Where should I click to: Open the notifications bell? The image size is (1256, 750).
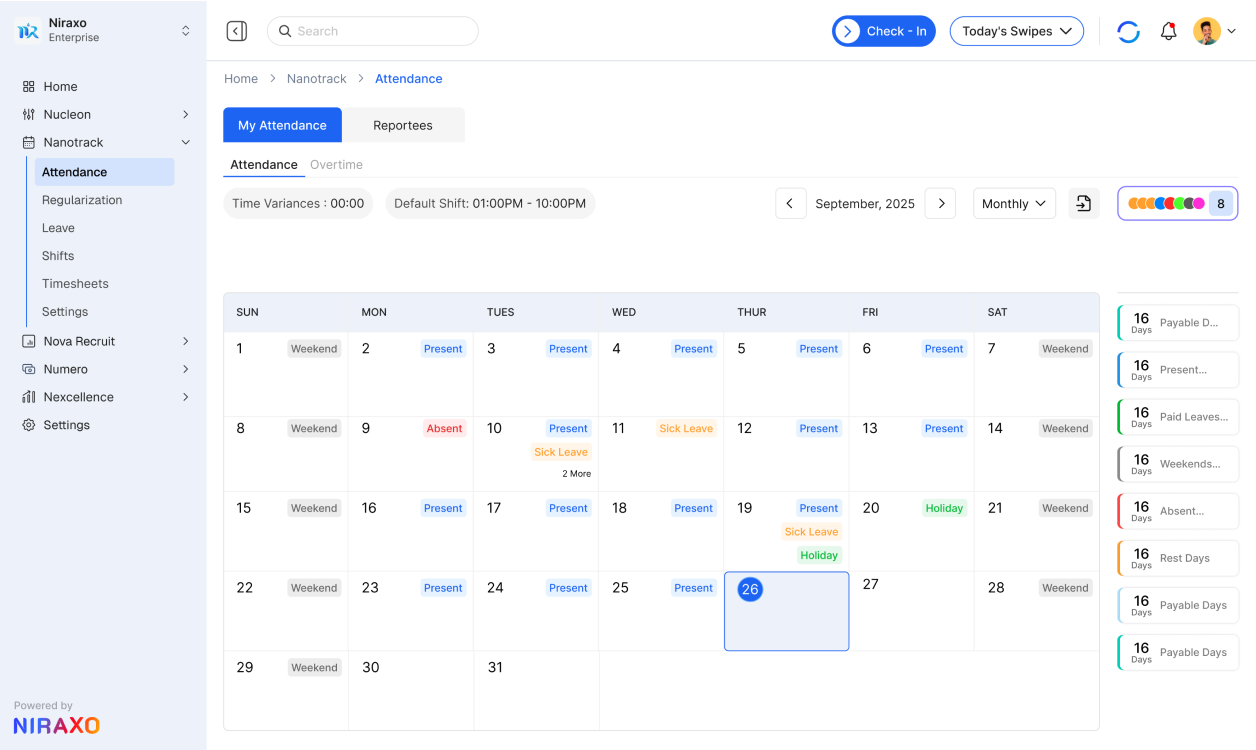(1168, 31)
